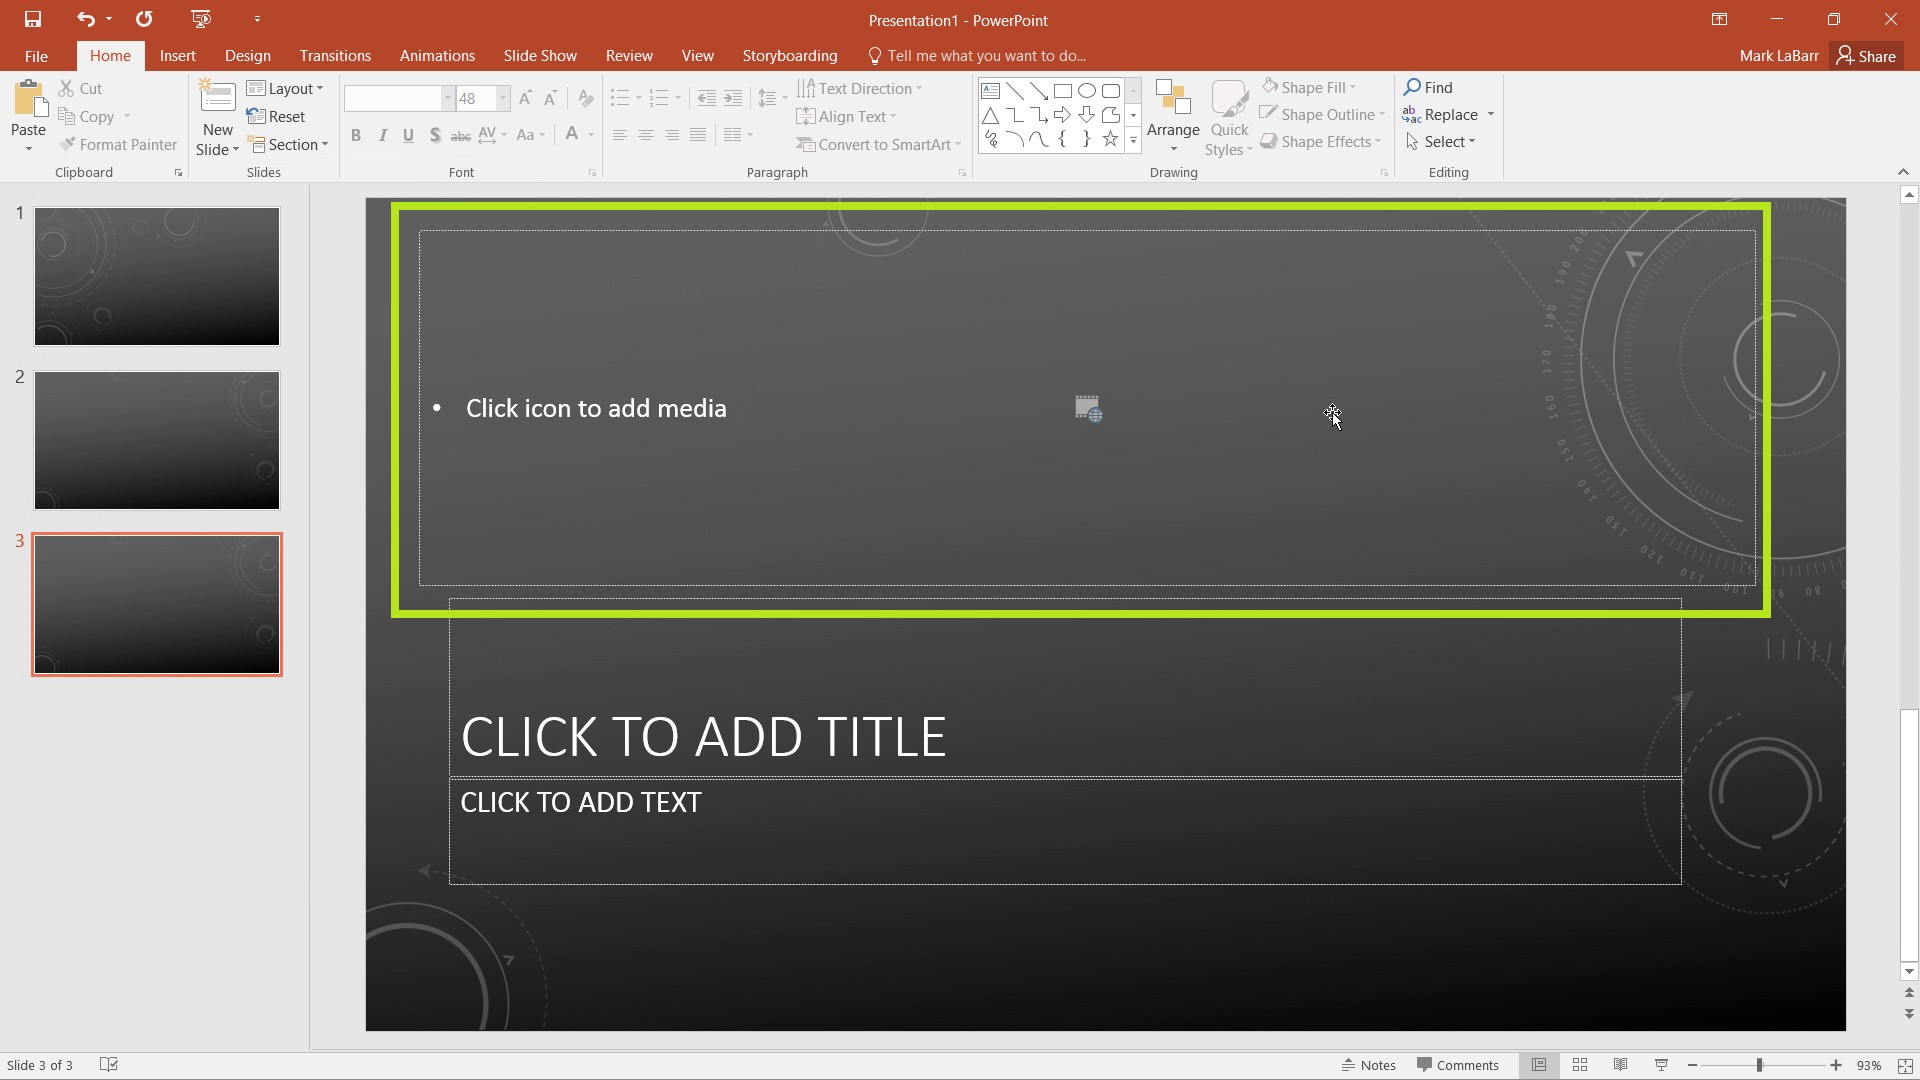
Task: Switch to the Transitions ribbon tab
Action: [x=335, y=55]
